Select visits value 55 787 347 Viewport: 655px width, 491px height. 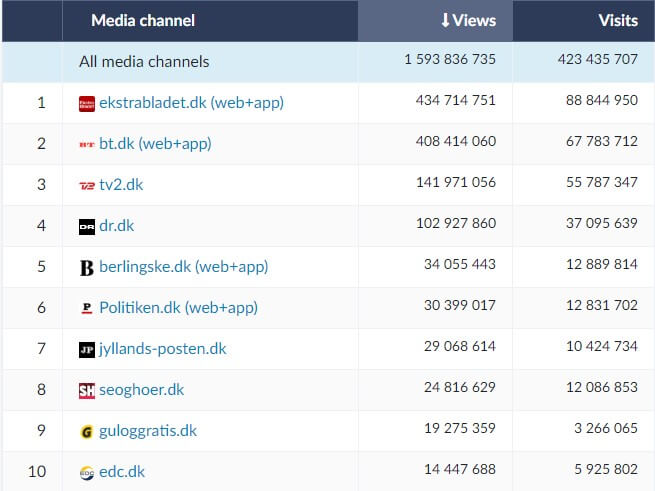point(602,182)
